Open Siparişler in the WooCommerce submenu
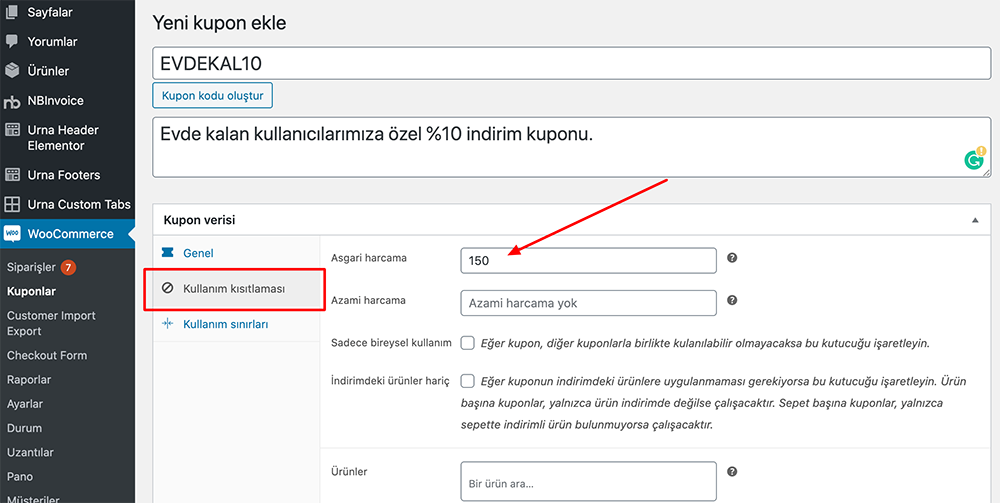Image resolution: width=1000 pixels, height=503 pixels. pyautogui.click(x=31, y=267)
